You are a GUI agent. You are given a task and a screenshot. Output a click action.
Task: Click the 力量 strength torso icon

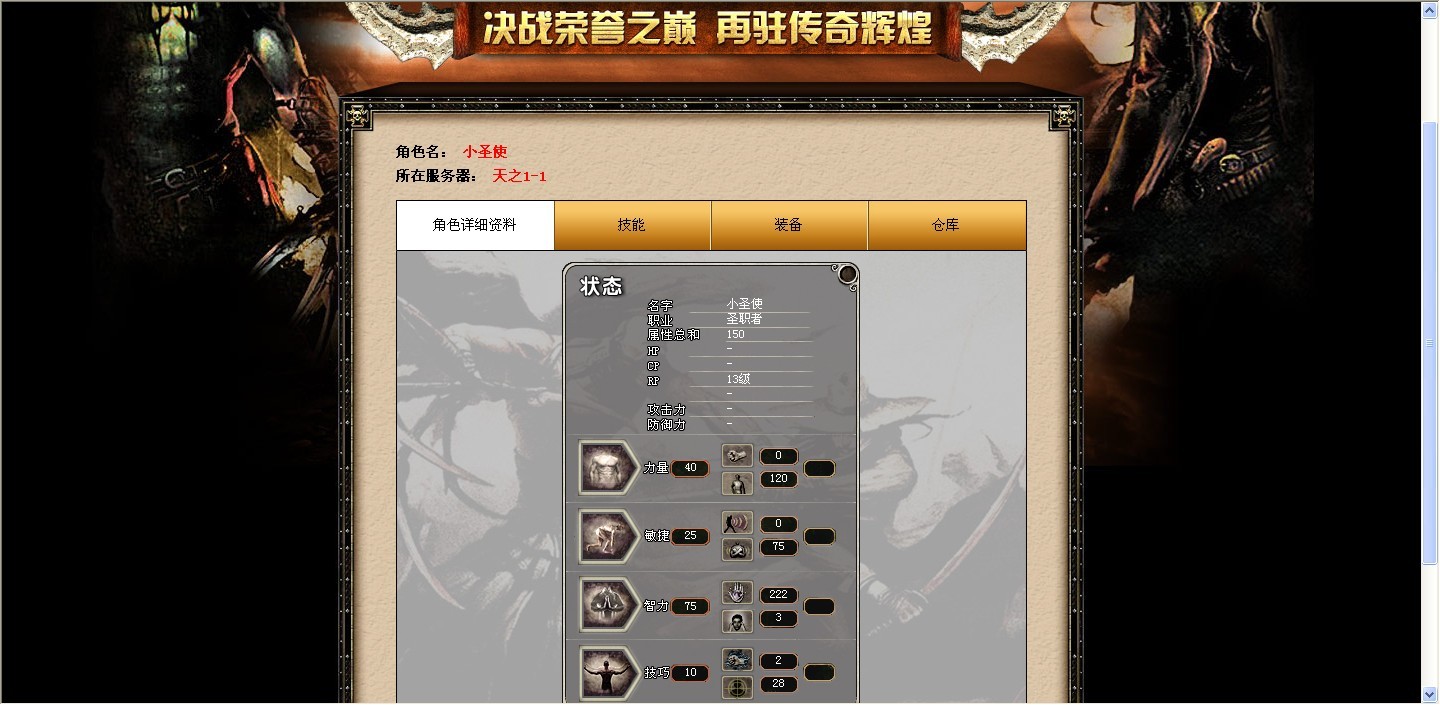[609, 467]
